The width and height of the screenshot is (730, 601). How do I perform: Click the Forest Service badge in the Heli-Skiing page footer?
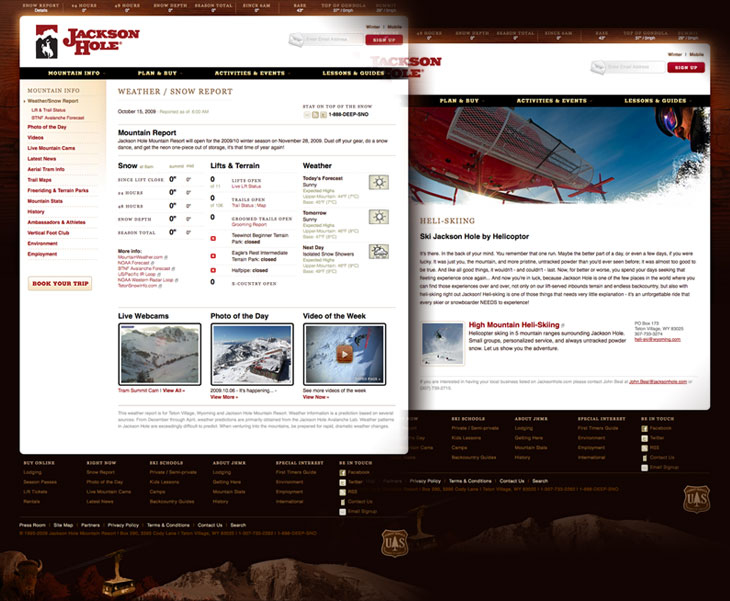tap(696, 499)
